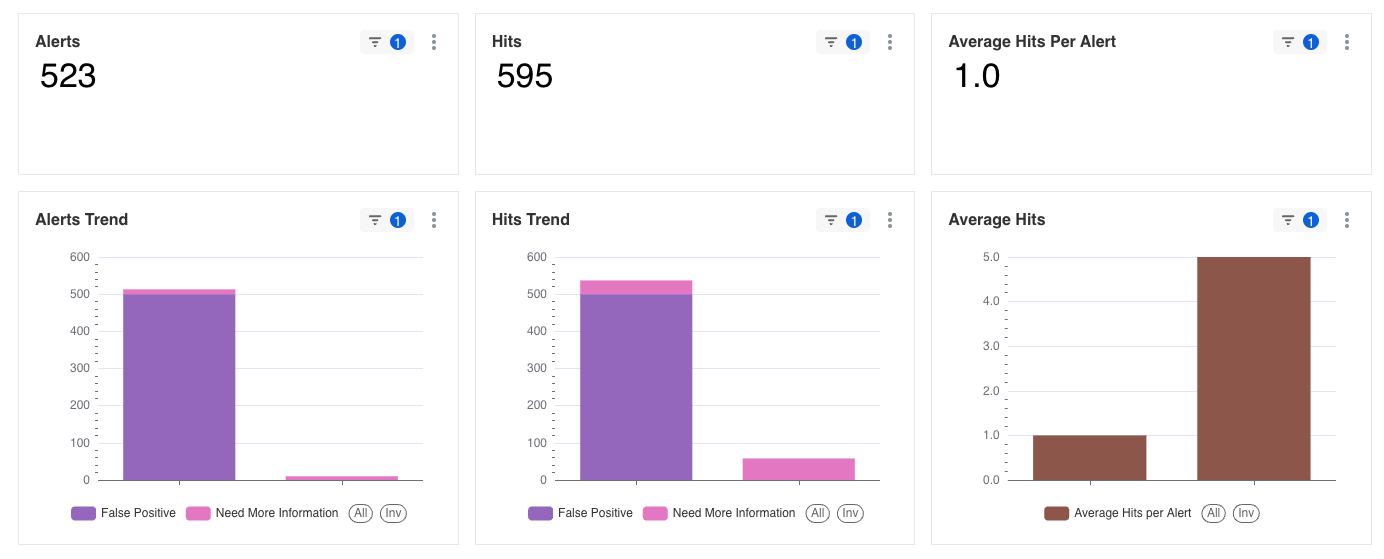Image resolution: width=1384 pixels, height=559 pixels.
Task: Open three-dot menu on Hits card
Action: 889,42
